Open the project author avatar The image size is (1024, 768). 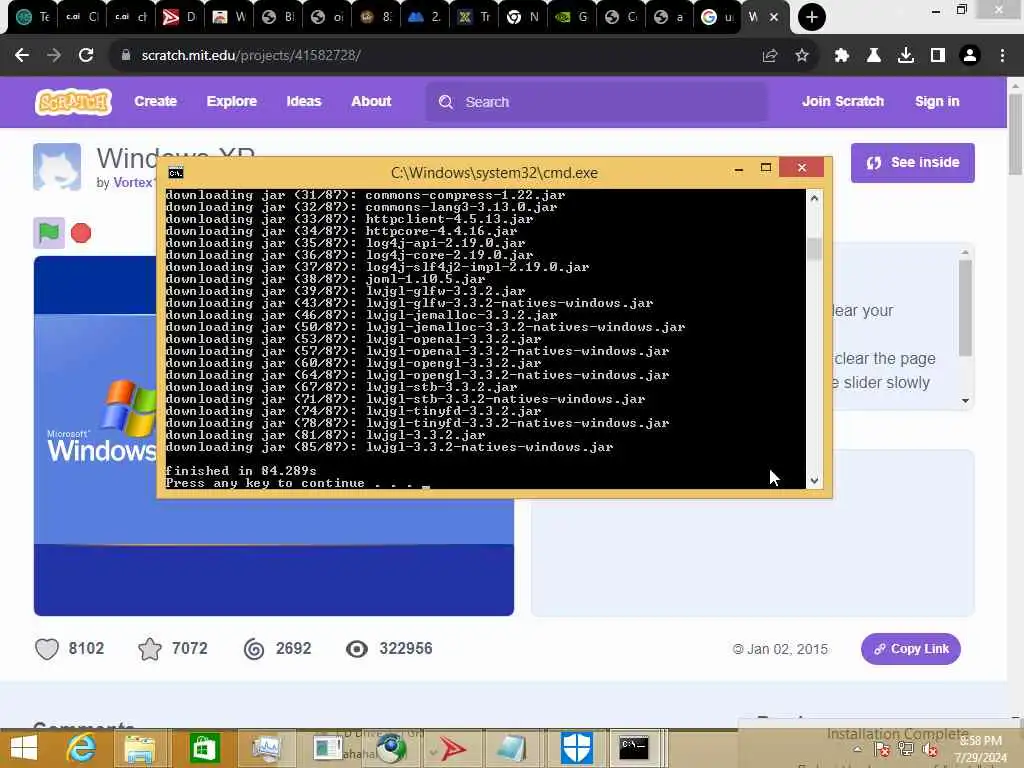pyautogui.click(x=57, y=167)
